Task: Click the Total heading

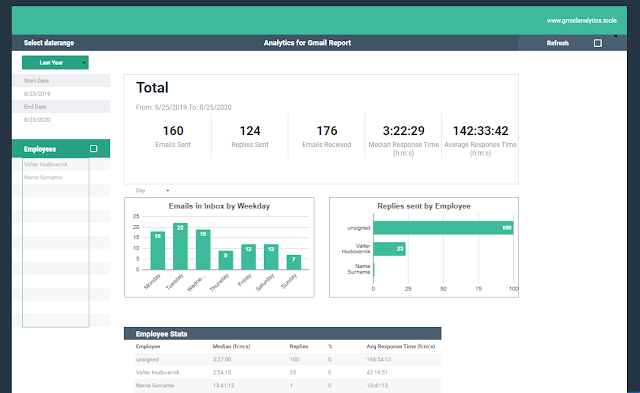Action: (x=152, y=88)
